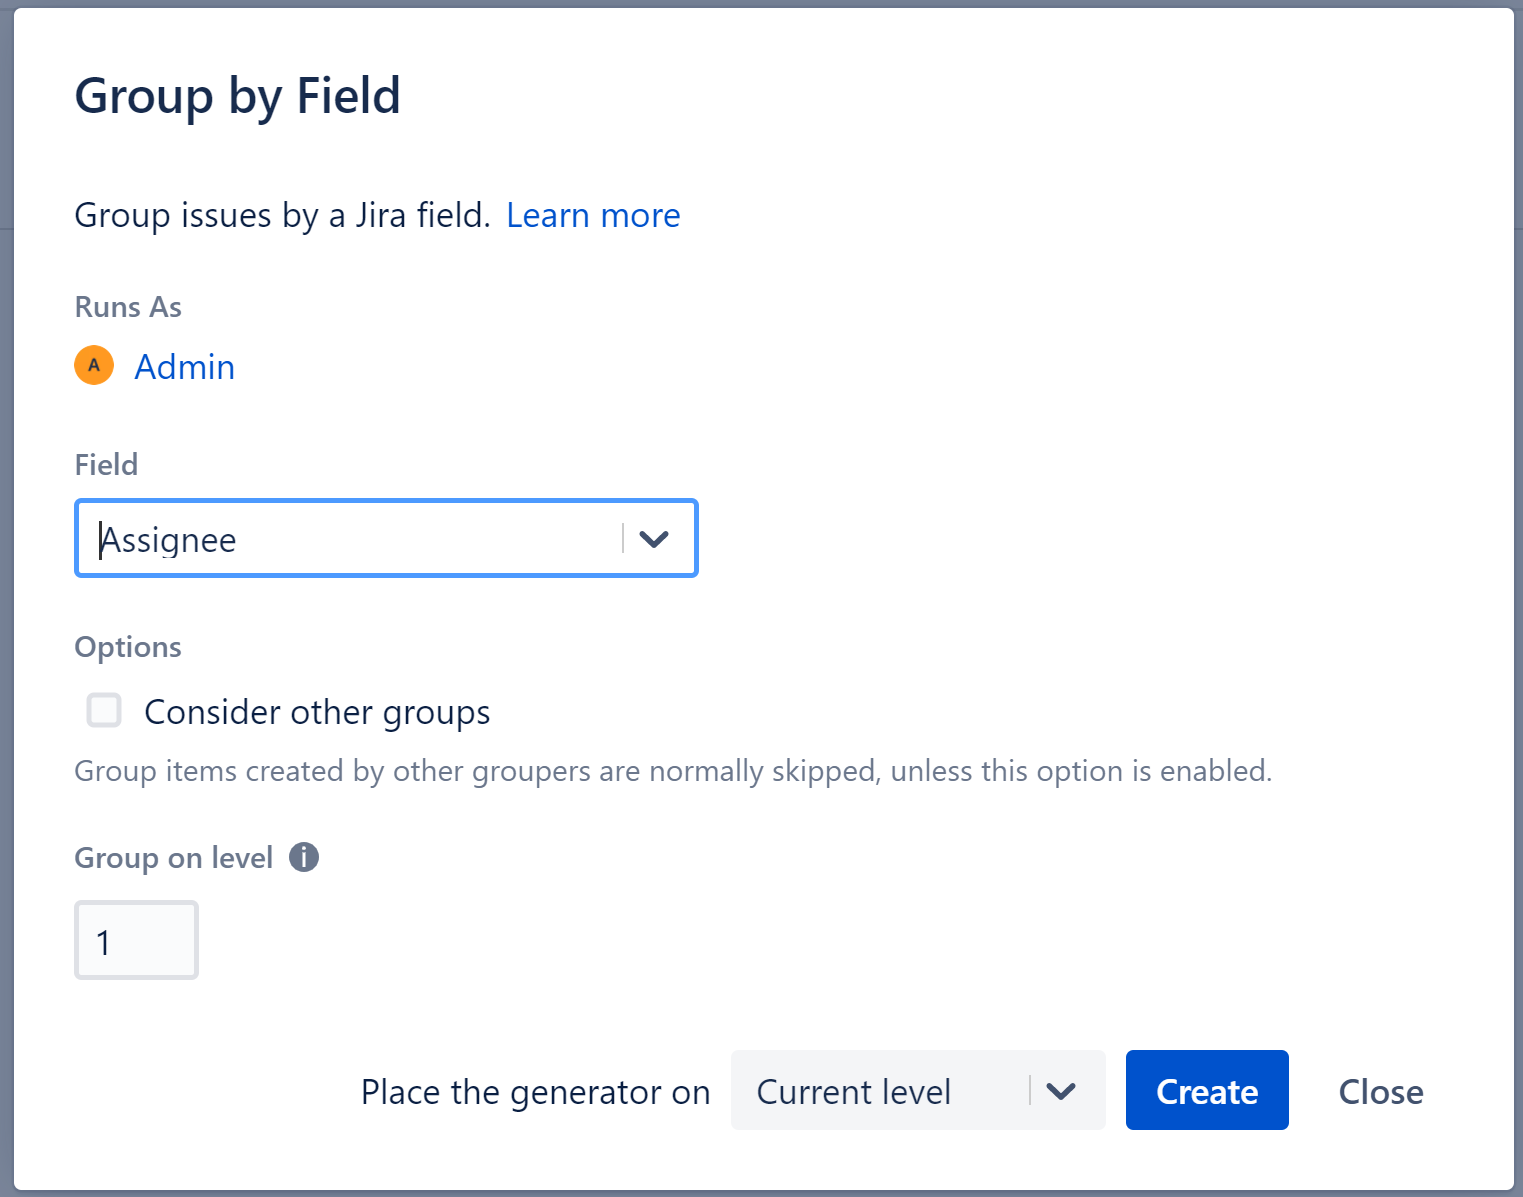The image size is (1523, 1197).
Task: Click the chevron icon on the Current level dropdown
Action: click(x=1062, y=1091)
